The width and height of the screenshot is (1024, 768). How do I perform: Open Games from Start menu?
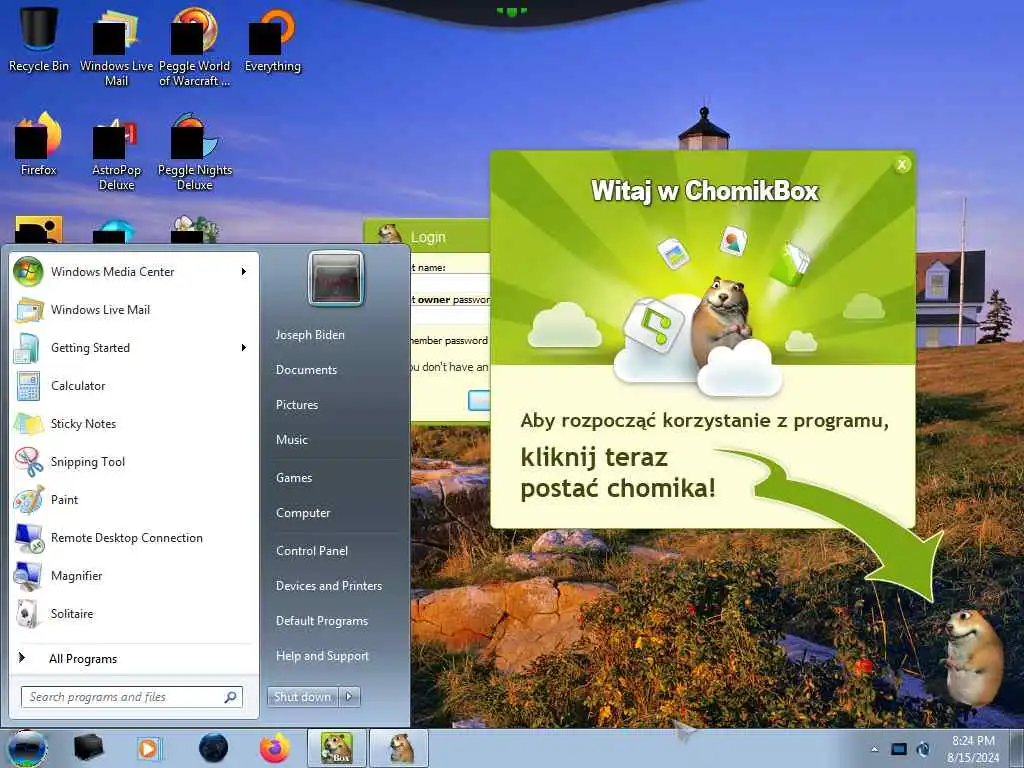tap(294, 477)
